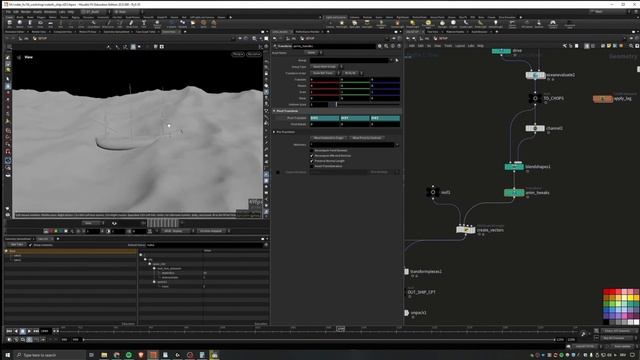
Task: Click the Group input field
Action: 350,60
